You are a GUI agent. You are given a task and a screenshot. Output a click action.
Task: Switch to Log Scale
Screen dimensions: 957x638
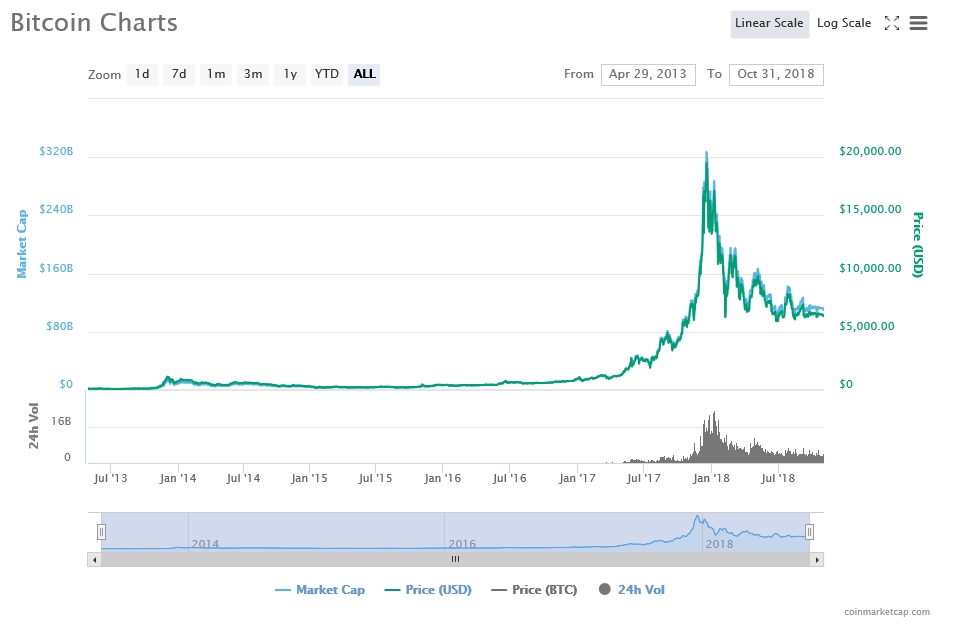point(843,23)
